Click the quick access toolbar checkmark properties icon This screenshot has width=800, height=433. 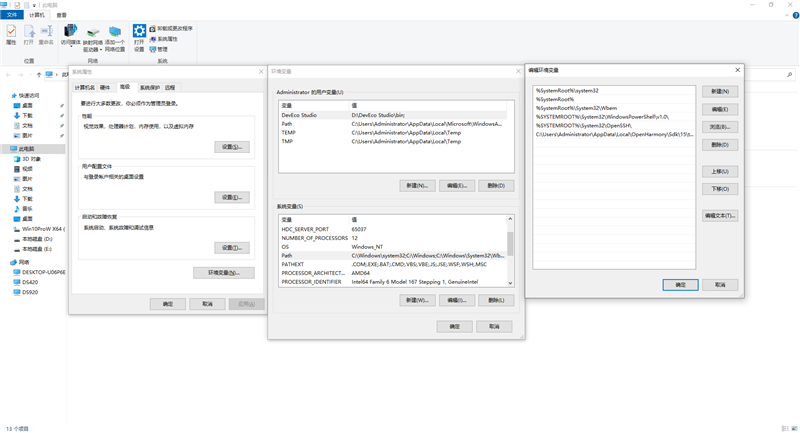tap(17, 5)
